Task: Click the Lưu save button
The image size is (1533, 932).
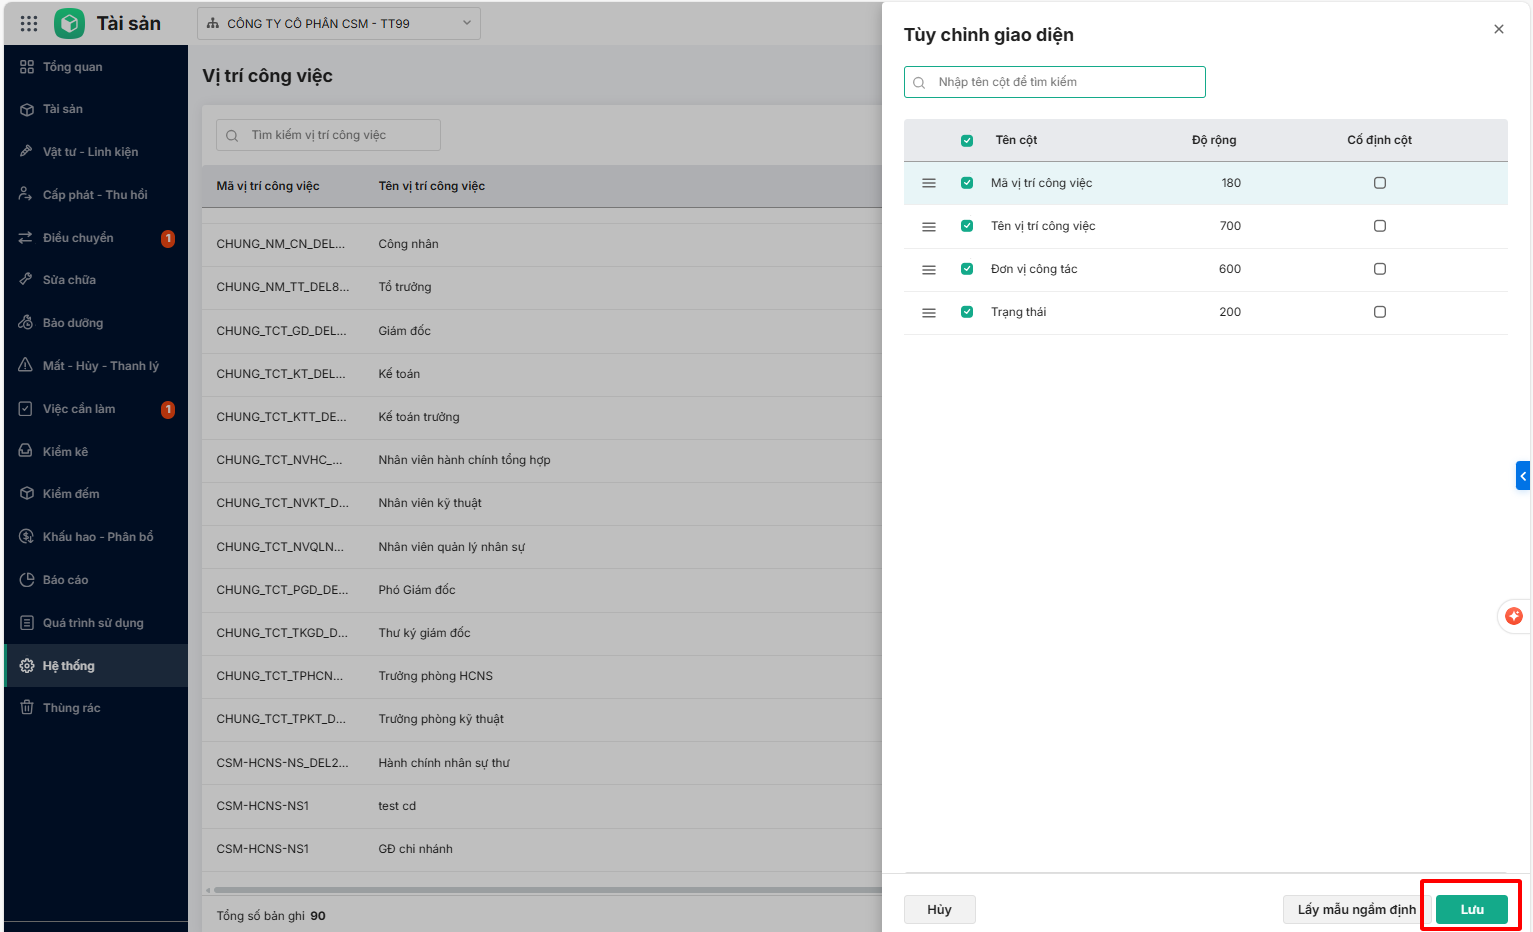Action: (1471, 909)
